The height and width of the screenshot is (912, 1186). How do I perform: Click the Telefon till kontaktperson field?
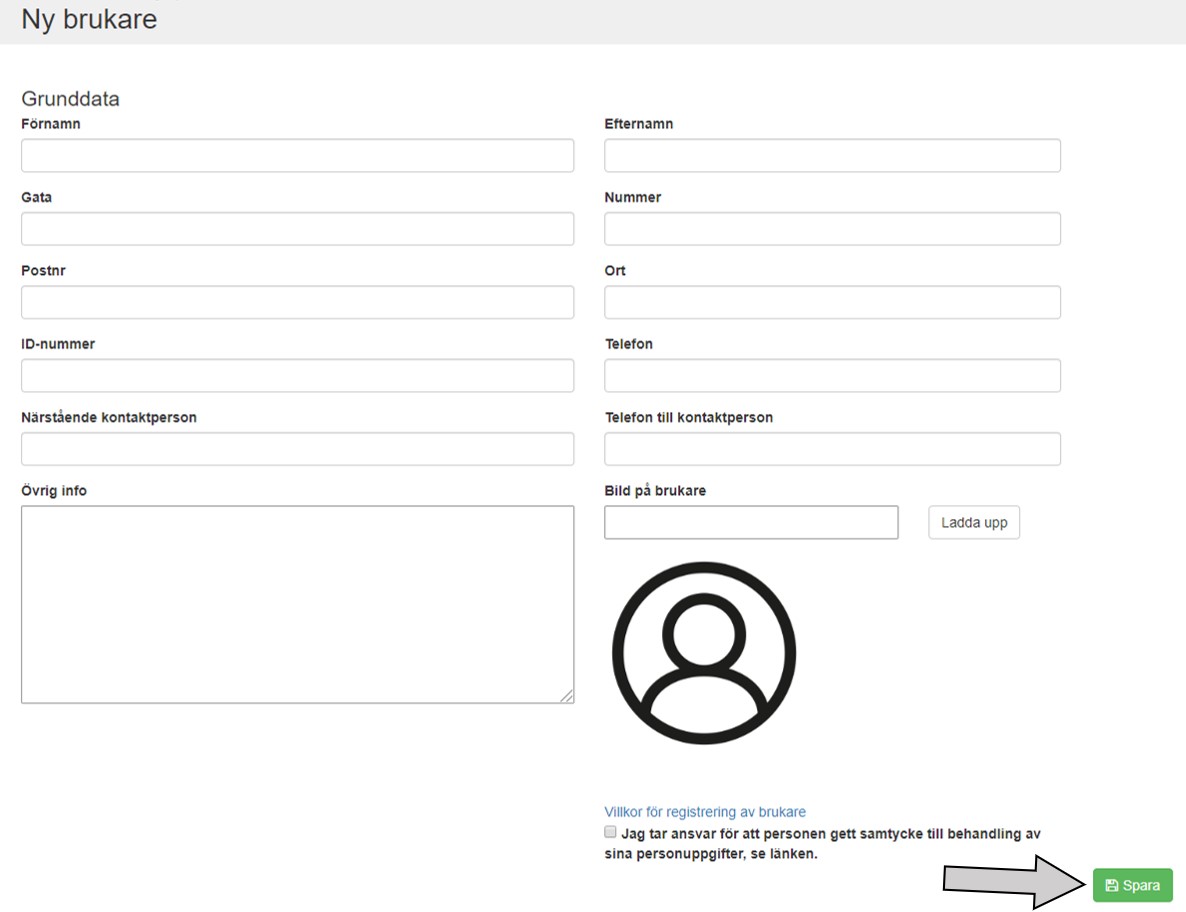832,449
